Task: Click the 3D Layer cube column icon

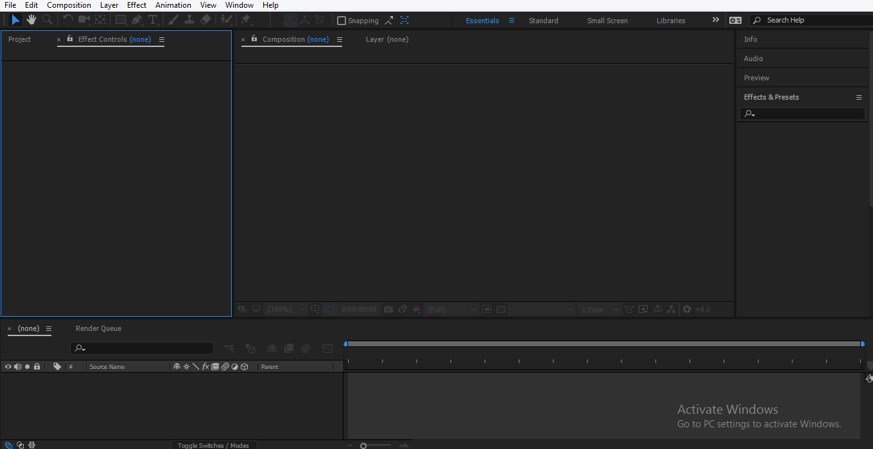Action: tap(244, 367)
